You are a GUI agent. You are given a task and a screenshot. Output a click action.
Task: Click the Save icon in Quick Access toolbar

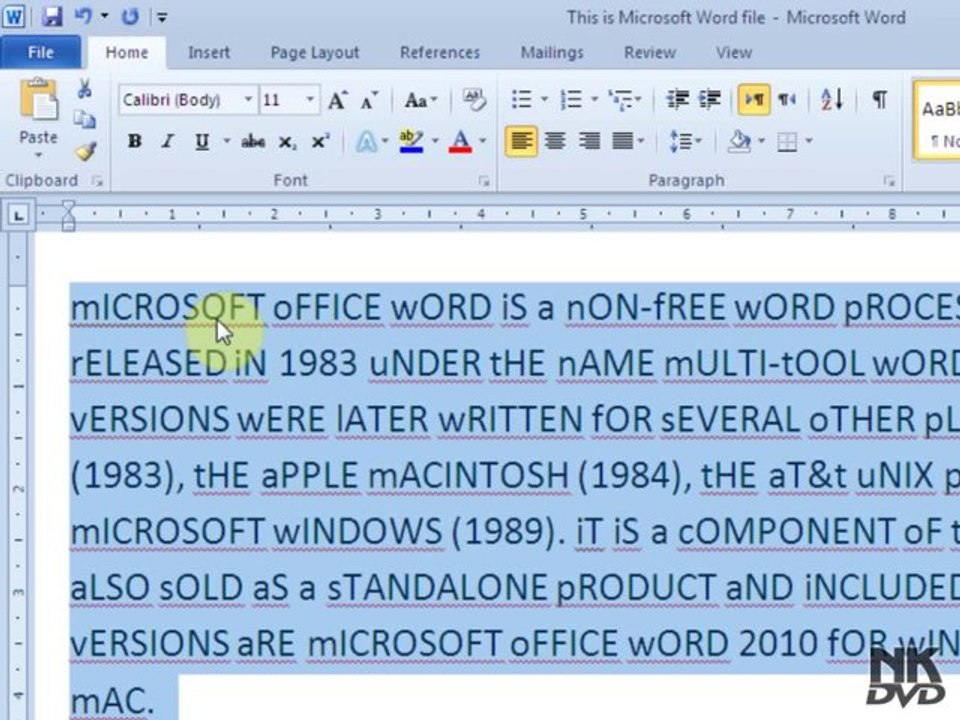tap(52, 17)
